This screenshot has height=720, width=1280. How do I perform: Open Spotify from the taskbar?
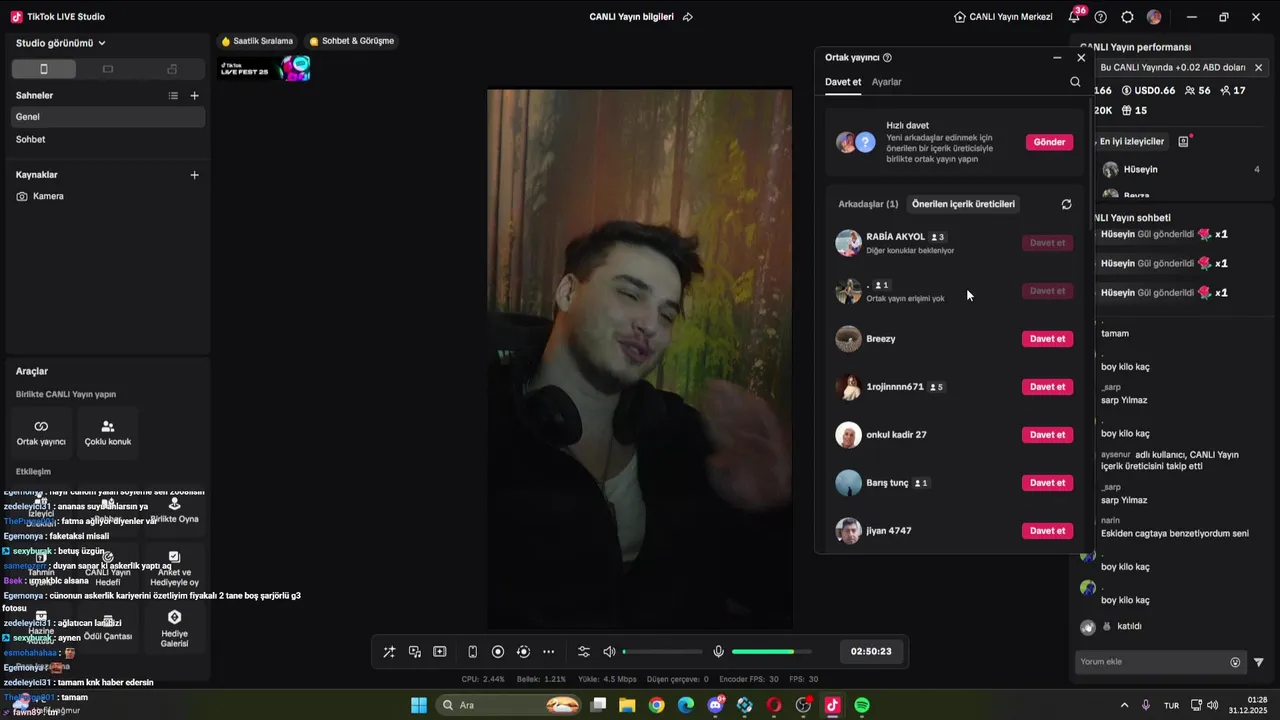862,705
